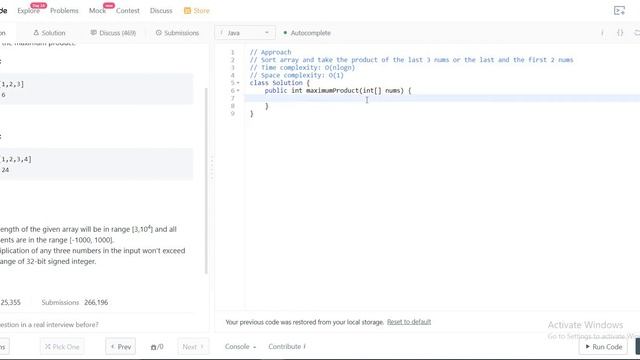Collapse the class Solution fold arrow on line 5
Image resolution: width=640 pixels, height=360 pixels.
pos(238,83)
